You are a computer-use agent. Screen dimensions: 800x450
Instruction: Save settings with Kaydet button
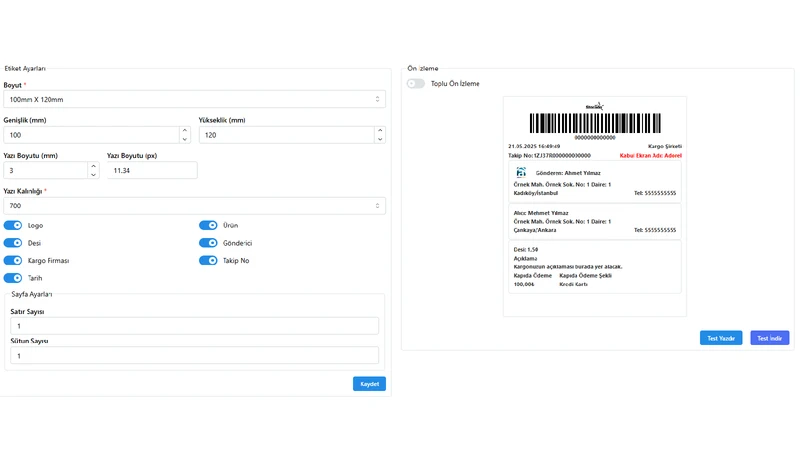pos(369,384)
